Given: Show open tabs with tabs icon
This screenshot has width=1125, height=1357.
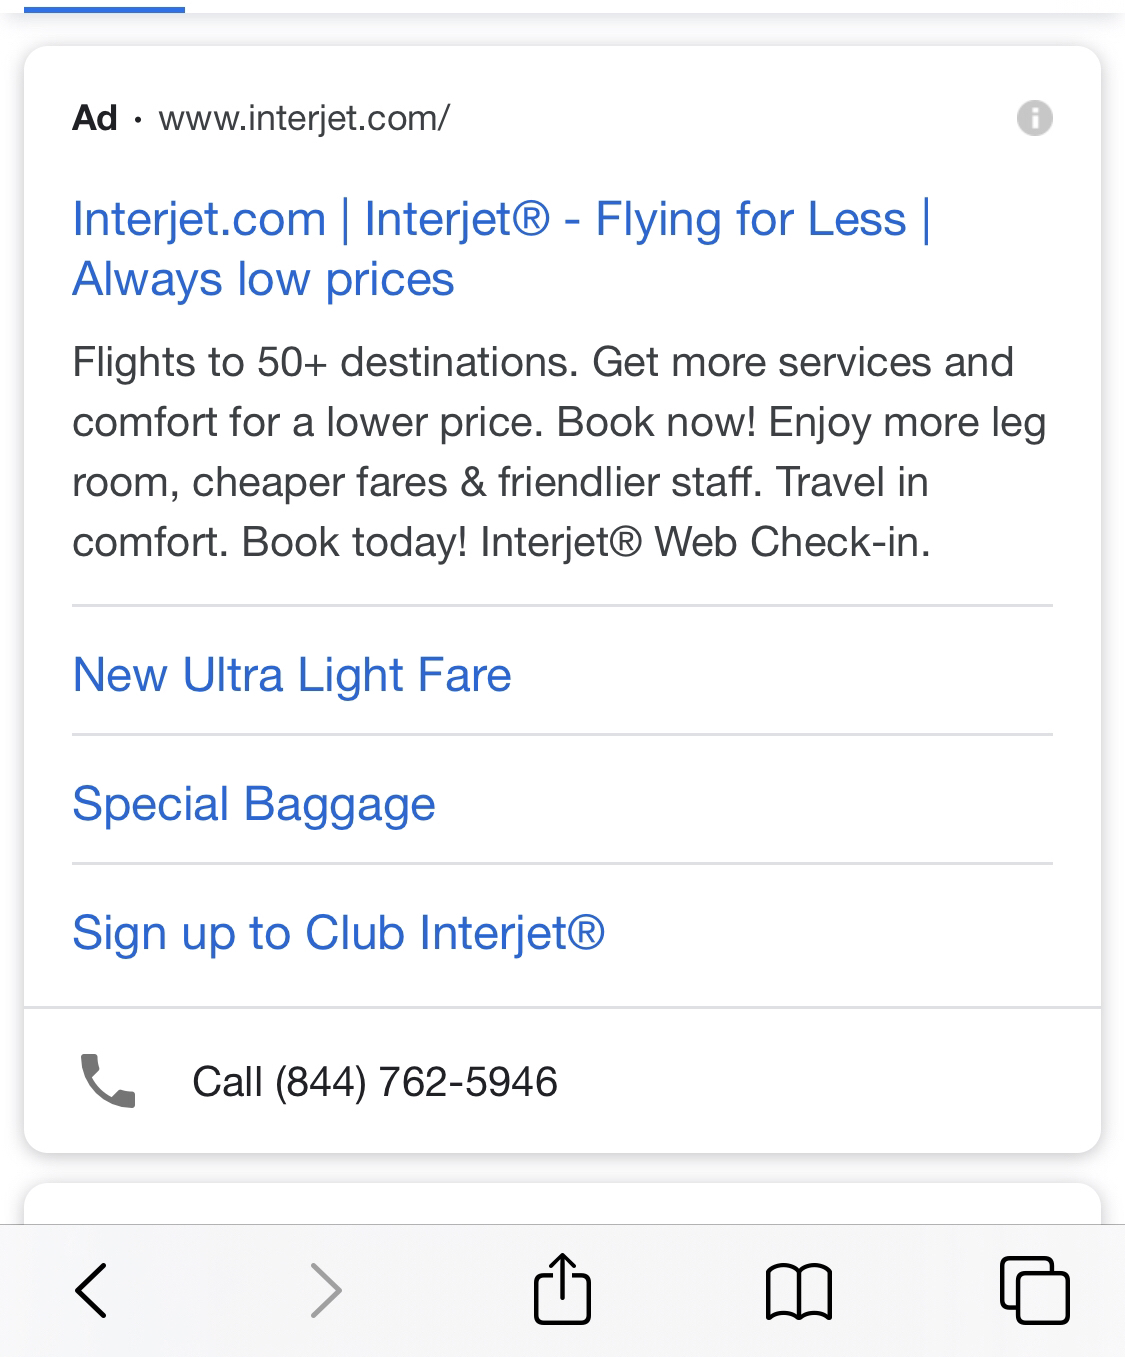Looking at the screenshot, I should [1034, 1290].
